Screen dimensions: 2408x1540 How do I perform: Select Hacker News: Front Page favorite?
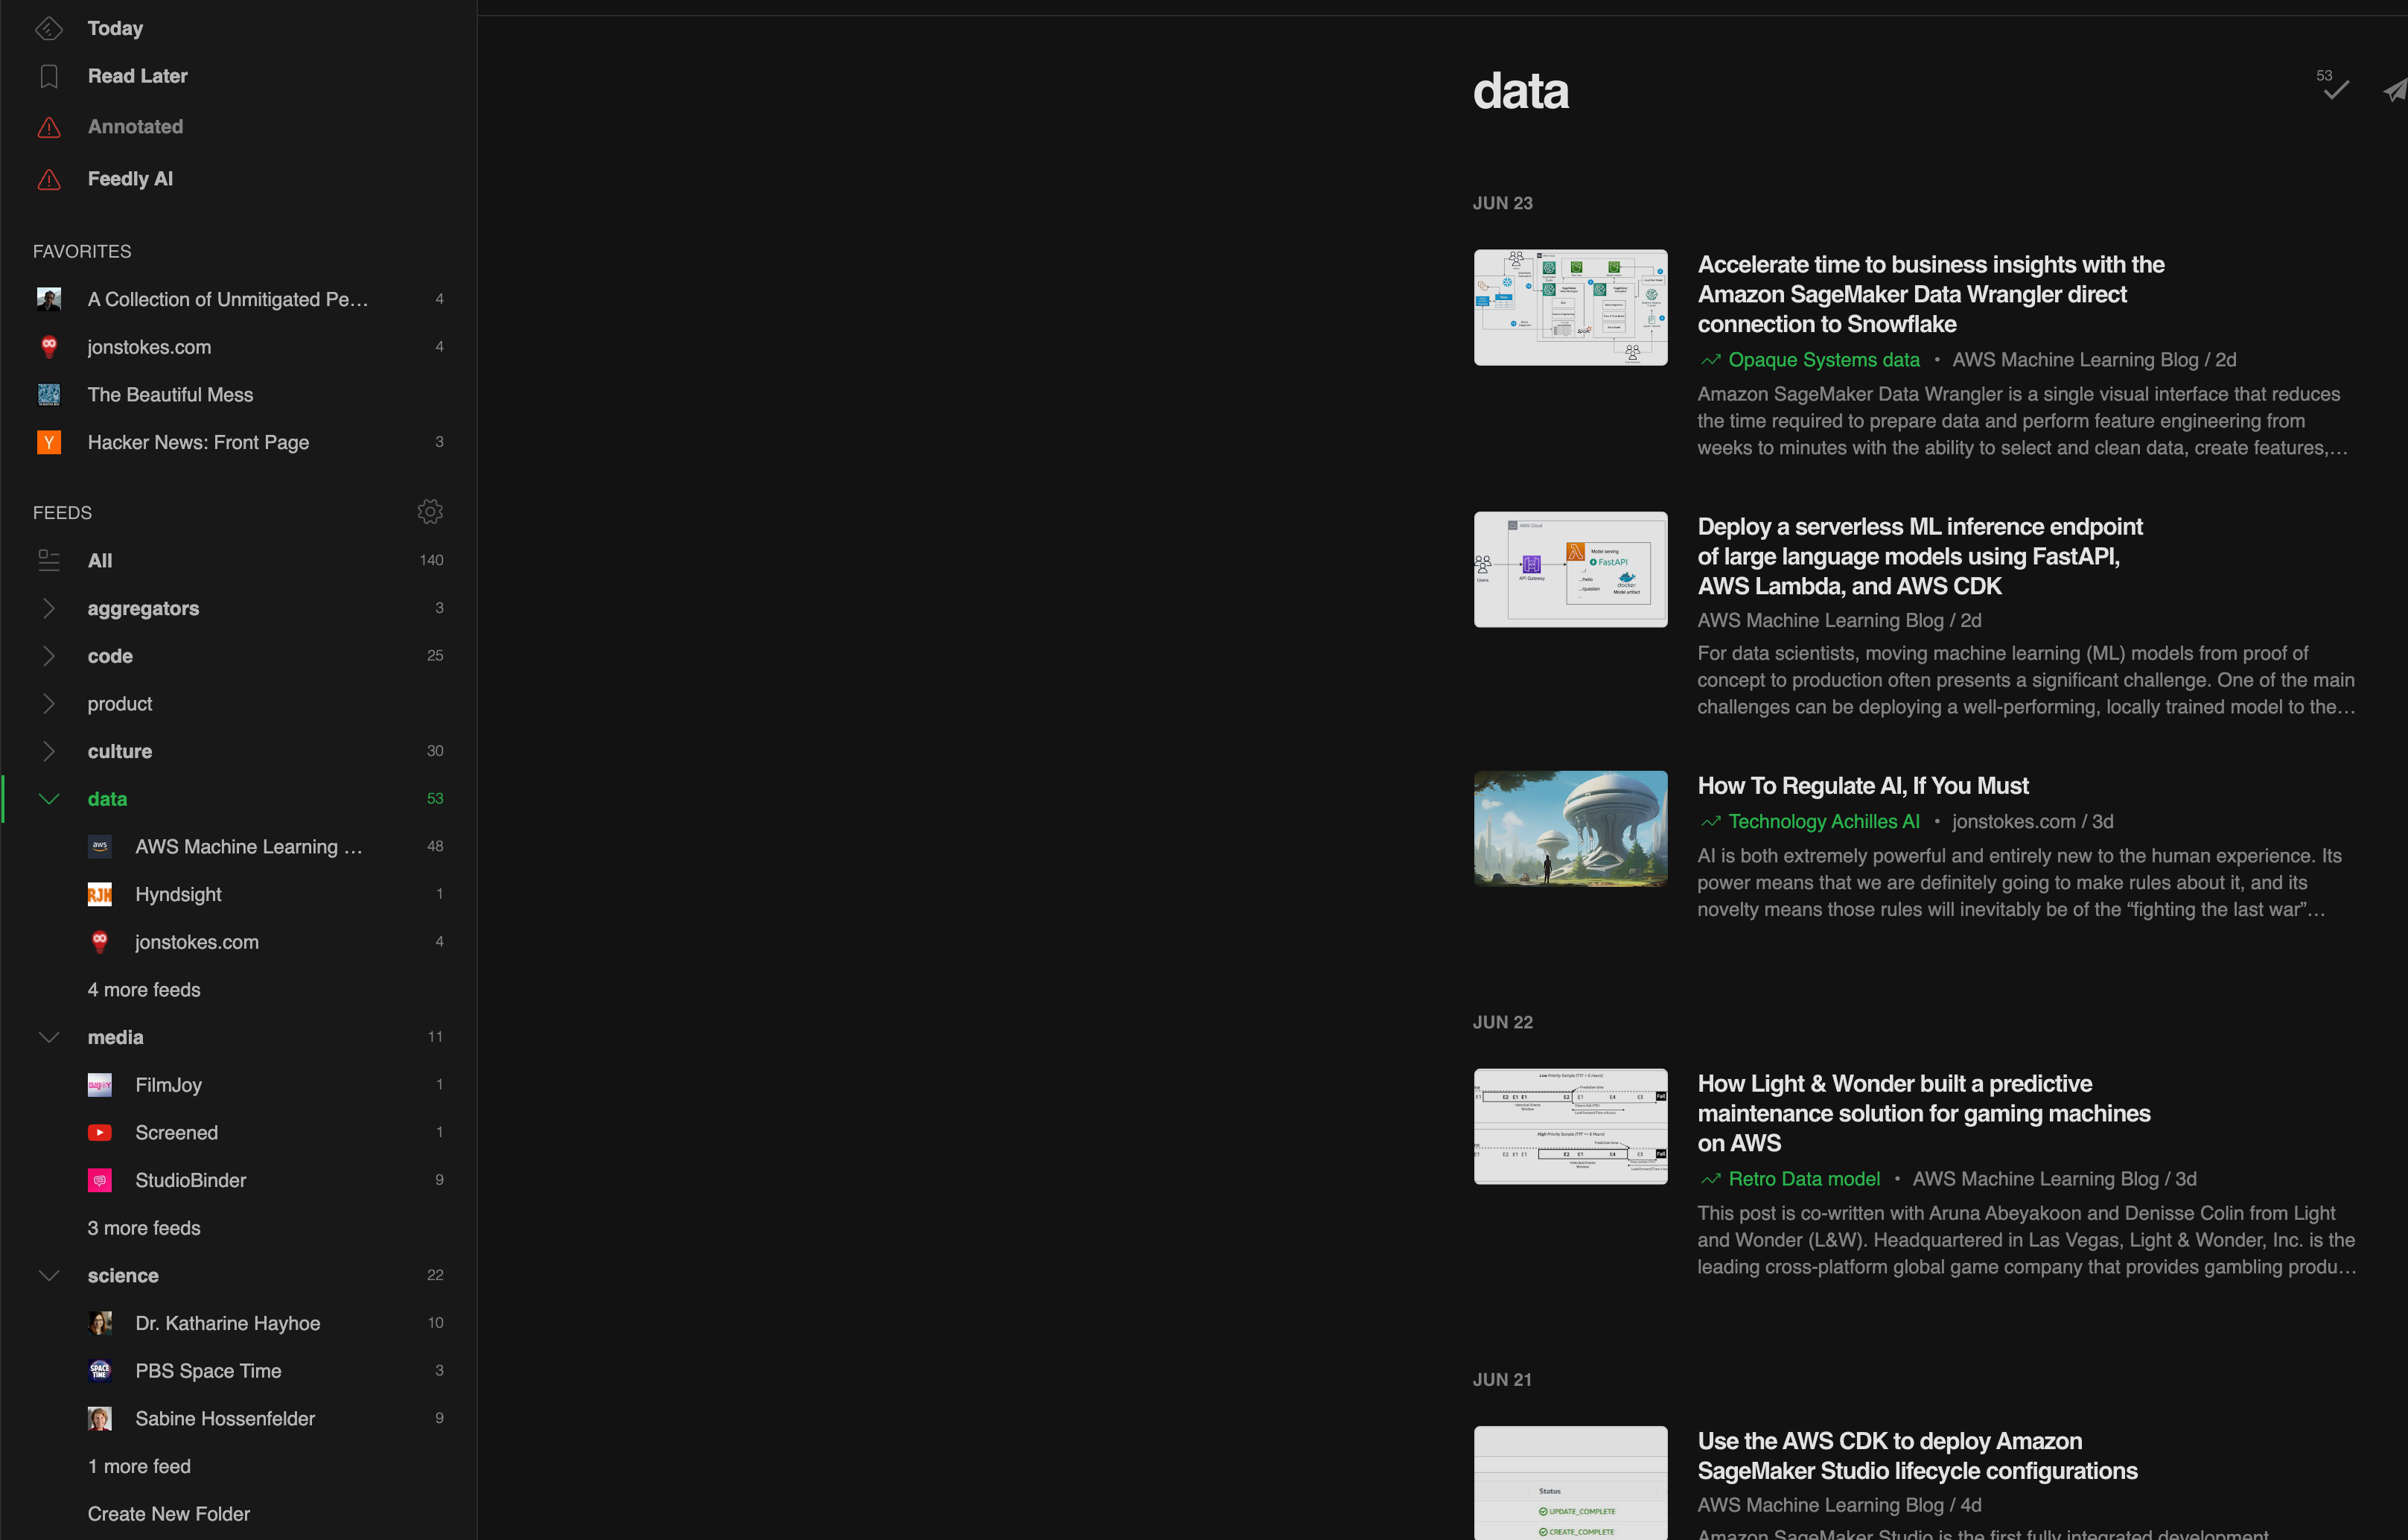[239, 442]
